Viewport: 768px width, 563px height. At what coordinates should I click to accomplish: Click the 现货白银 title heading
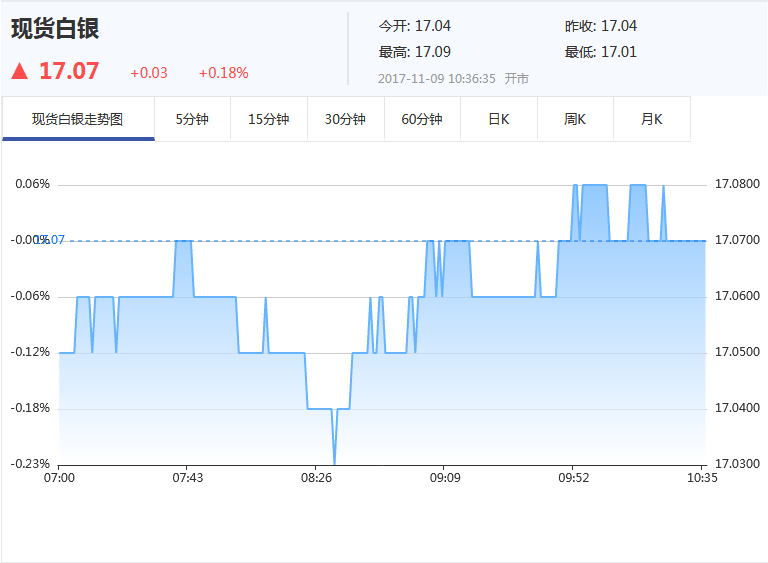55,29
